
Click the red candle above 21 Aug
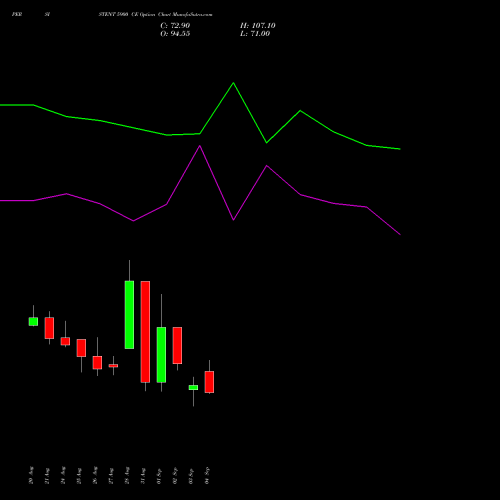(x=49, y=328)
